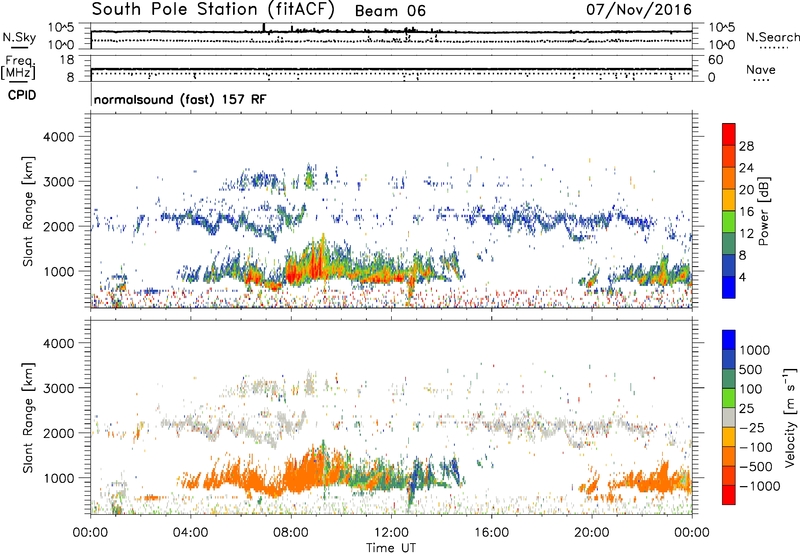Click the '60' Nave axis tick
The height and width of the screenshot is (554, 800).
point(715,60)
